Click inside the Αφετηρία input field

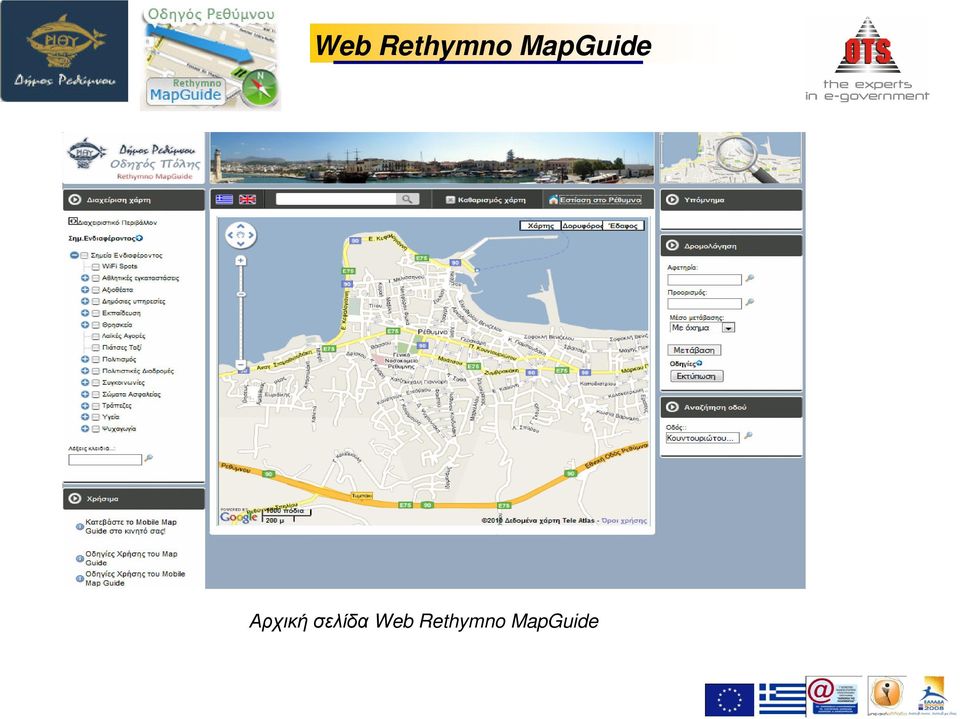tap(704, 280)
